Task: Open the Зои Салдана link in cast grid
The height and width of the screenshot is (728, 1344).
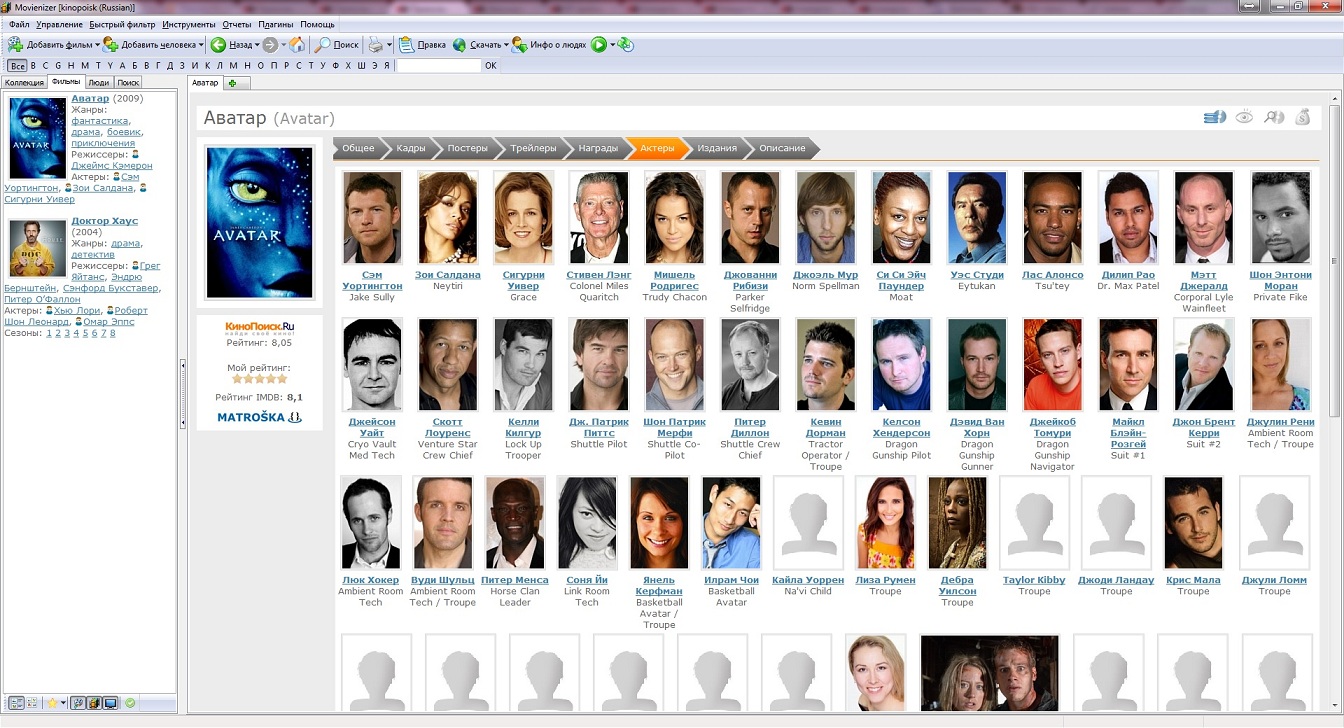Action: pyautogui.click(x=448, y=275)
